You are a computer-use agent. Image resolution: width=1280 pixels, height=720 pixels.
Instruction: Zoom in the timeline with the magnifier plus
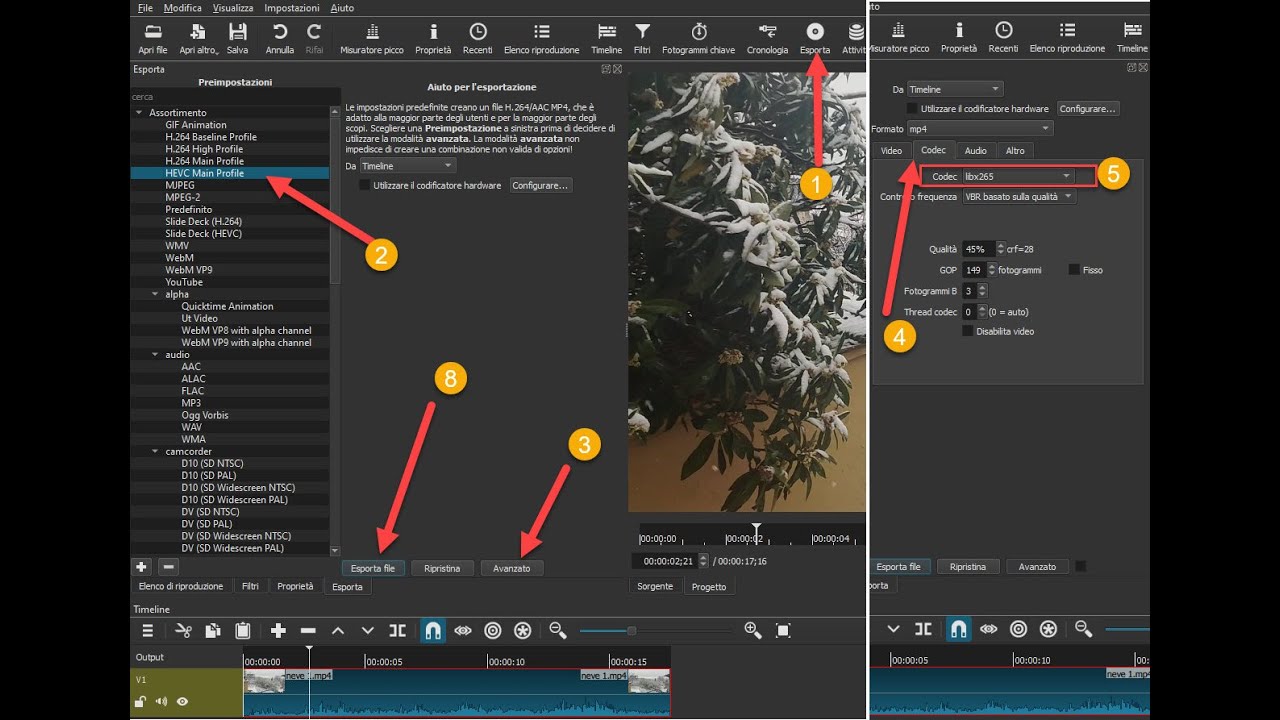(x=753, y=630)
